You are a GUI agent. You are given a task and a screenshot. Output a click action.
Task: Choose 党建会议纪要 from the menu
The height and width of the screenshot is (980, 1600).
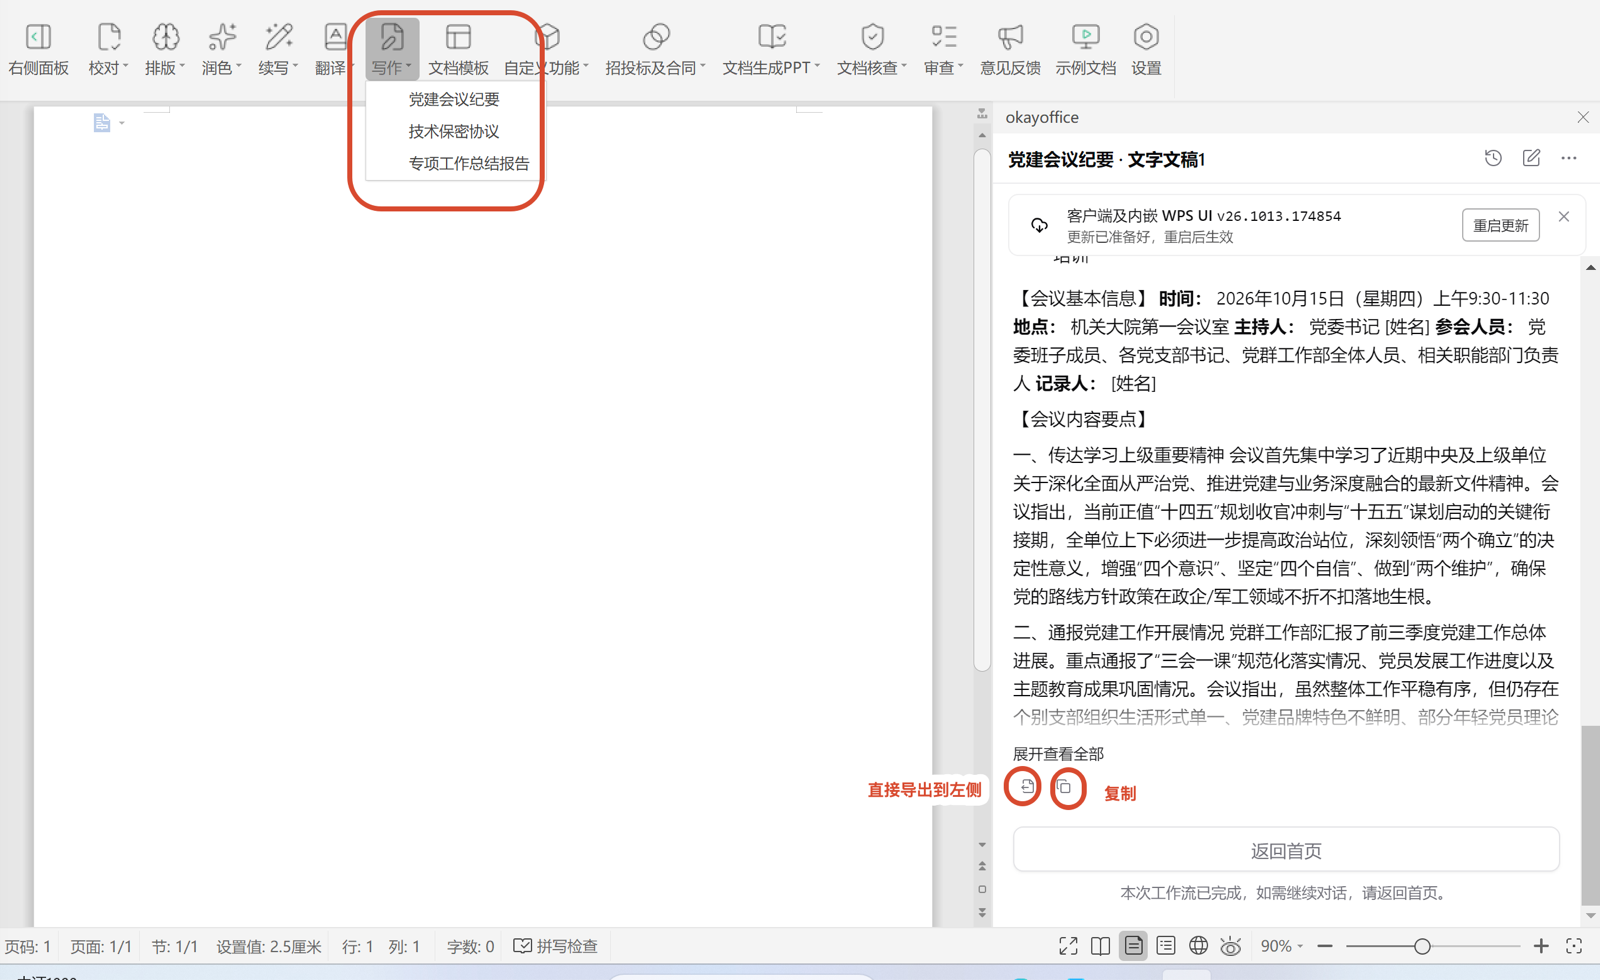[x=453, y=99]
